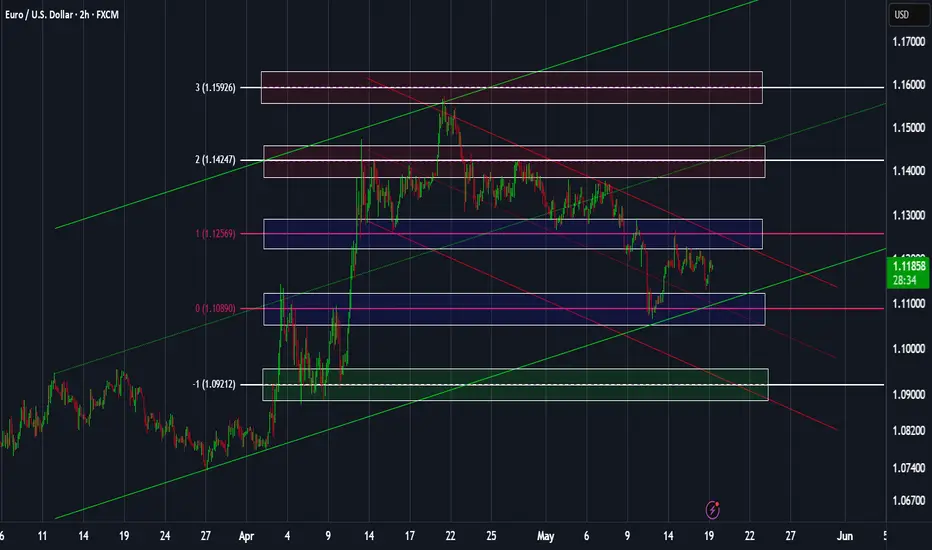This screenshot has width=932, height=550.
Task: Click the Fibonacci level label 2 (1.14247)
Action: pyautogui.click(x=215, y=160)
